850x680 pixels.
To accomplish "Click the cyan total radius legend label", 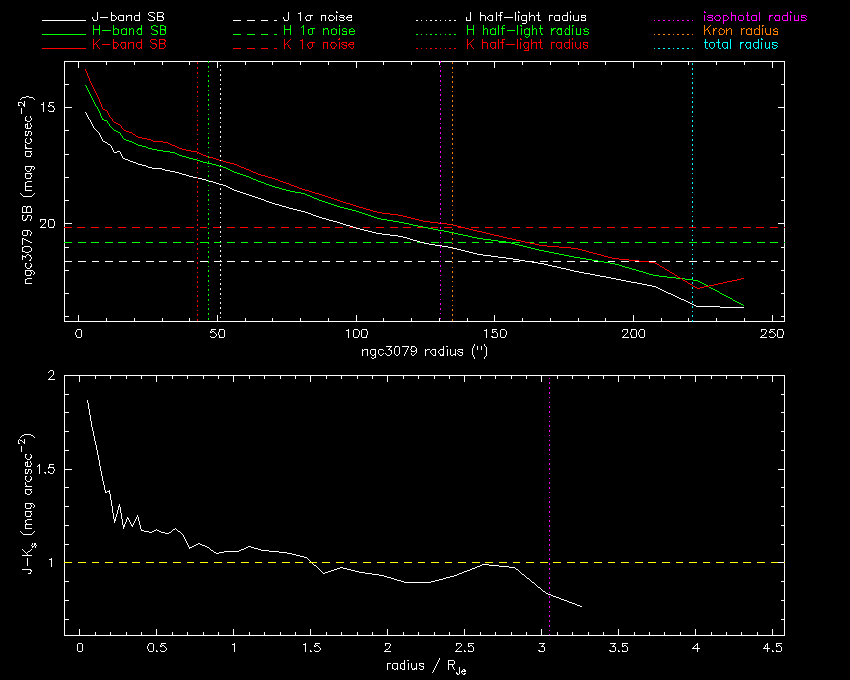I will (740, 45).
